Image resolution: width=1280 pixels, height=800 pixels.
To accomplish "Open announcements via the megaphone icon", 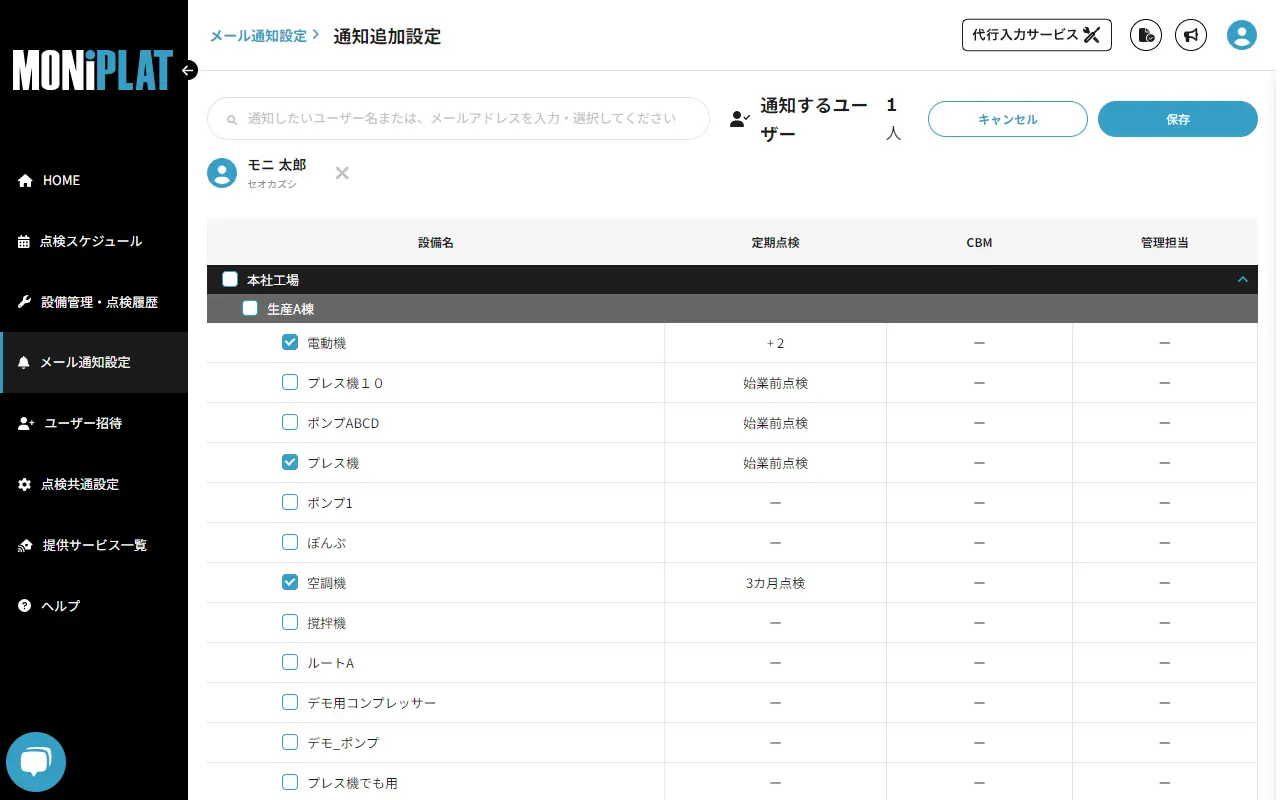I will 1191,35.
